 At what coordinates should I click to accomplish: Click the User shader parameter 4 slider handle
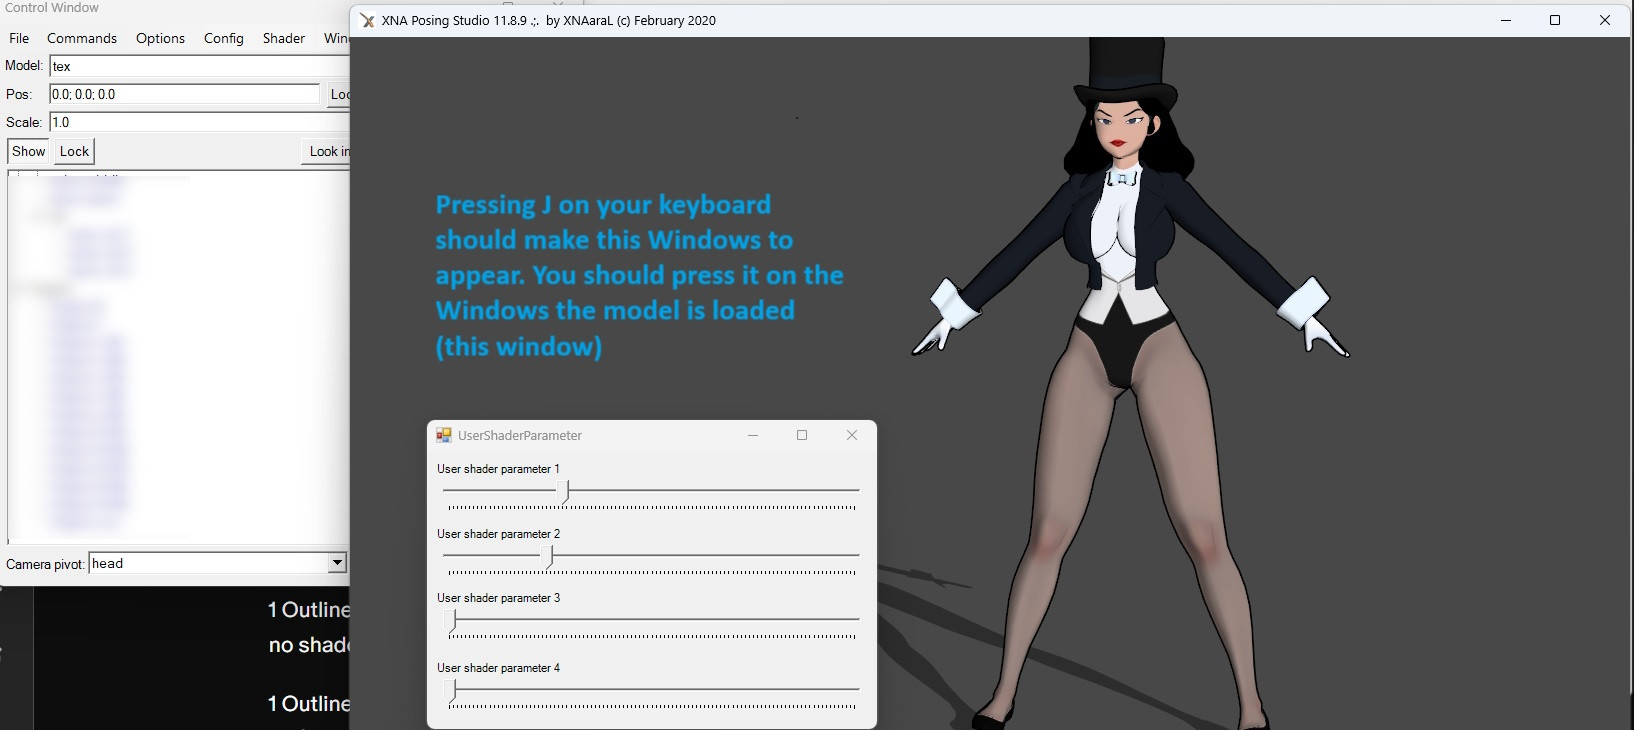tap(451, 690)
